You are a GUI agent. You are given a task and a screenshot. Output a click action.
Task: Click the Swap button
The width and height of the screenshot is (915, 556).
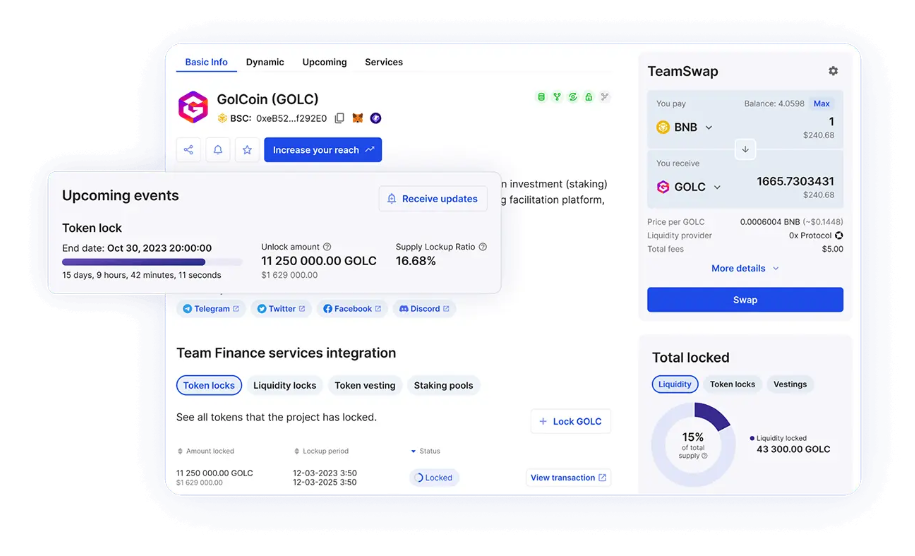[745, 299]
